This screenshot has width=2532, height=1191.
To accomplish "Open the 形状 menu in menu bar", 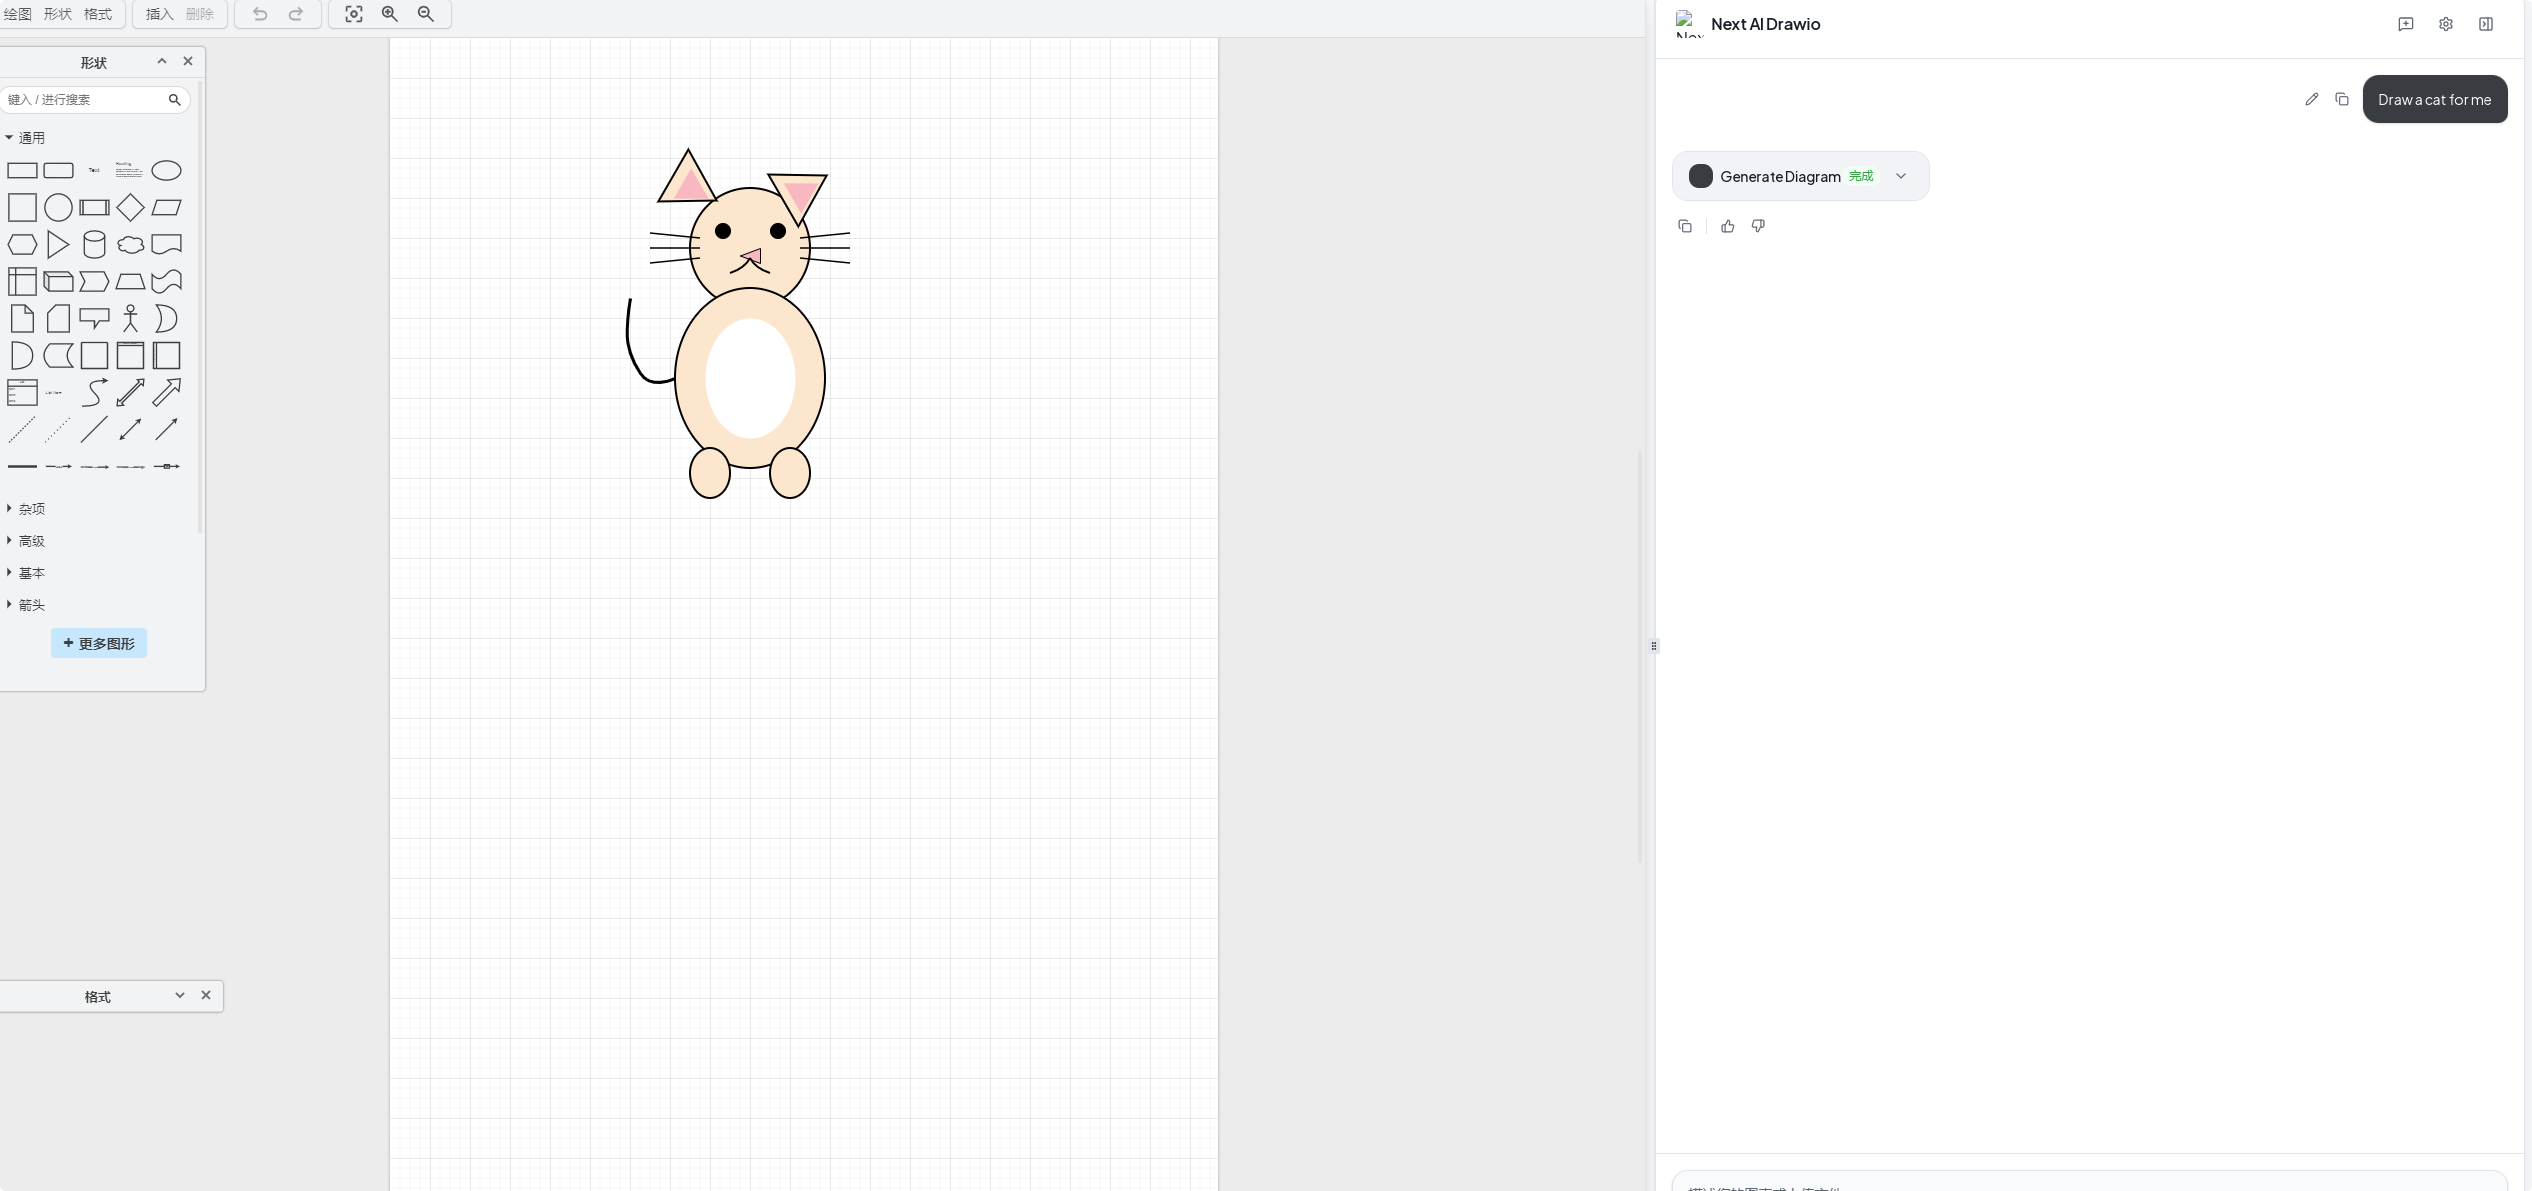I will 57,14.
